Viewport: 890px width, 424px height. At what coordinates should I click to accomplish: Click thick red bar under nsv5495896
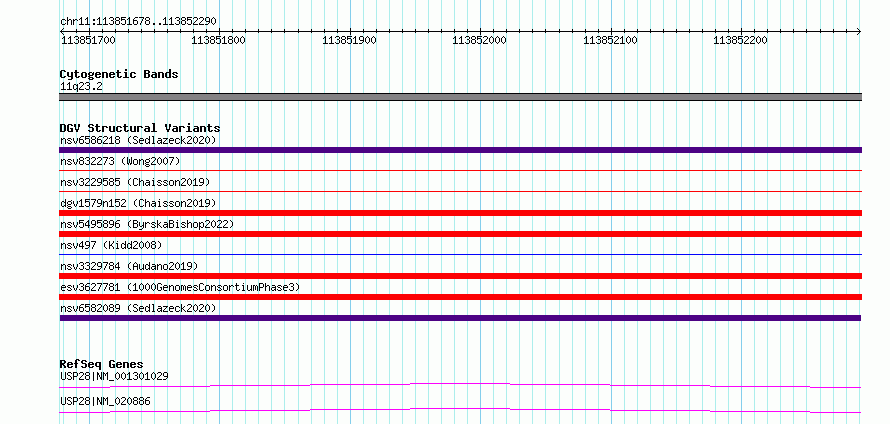460,234
